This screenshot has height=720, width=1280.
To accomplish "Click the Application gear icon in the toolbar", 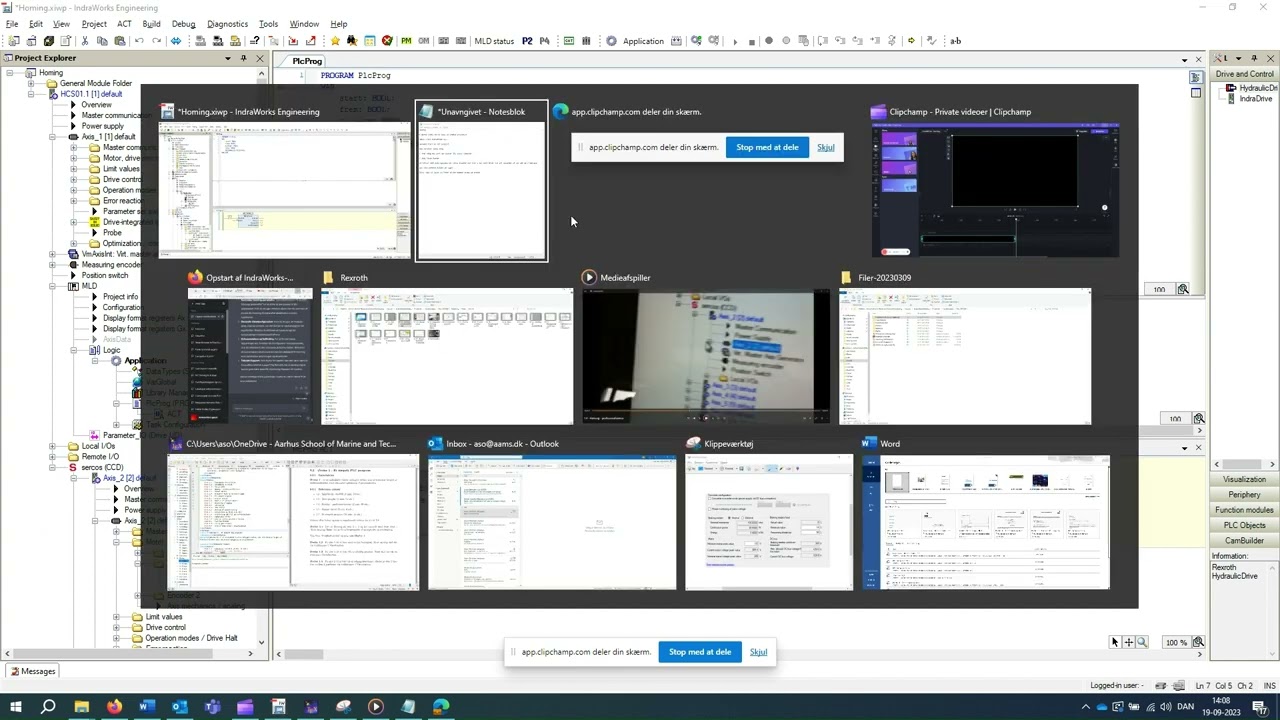I will [x=612, y=41].
